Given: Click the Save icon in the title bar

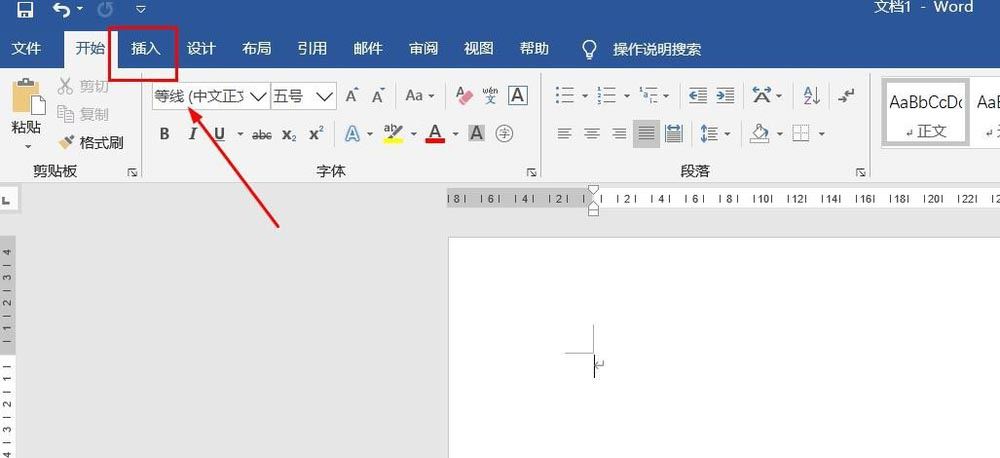Looking at the screenshot, I should coord(25,10).
